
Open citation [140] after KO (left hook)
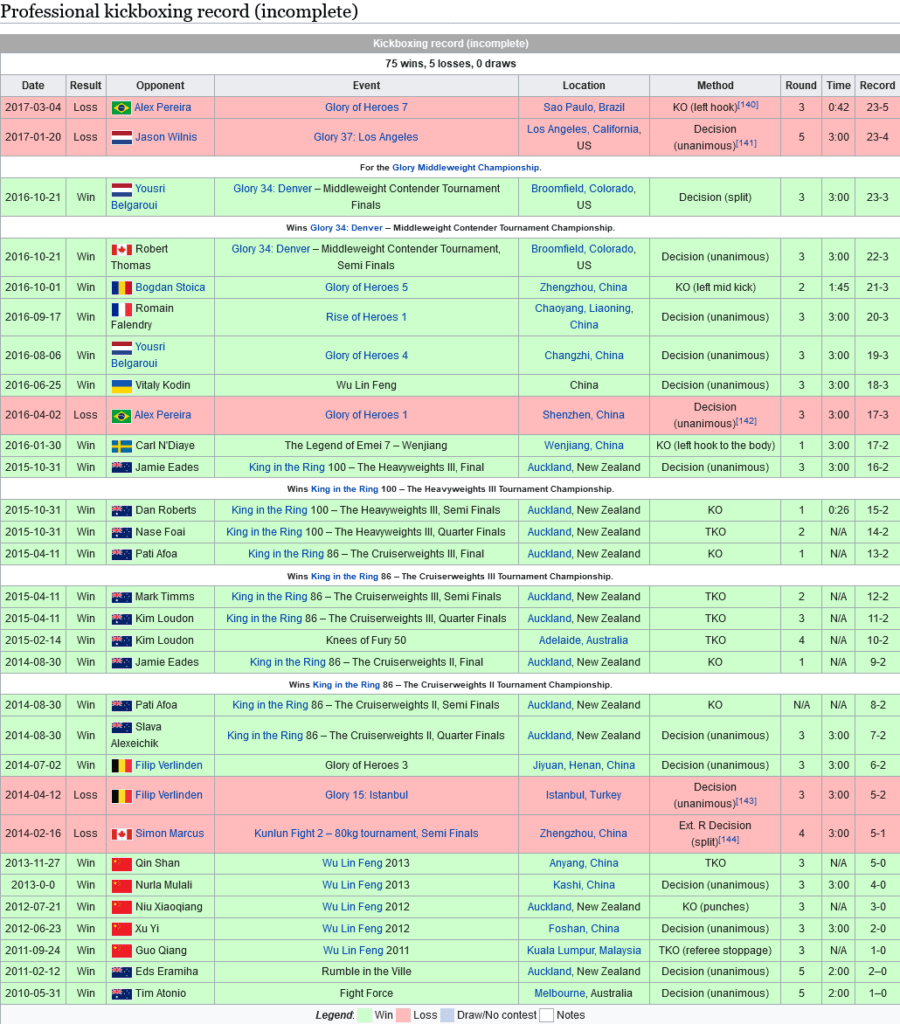748,105
